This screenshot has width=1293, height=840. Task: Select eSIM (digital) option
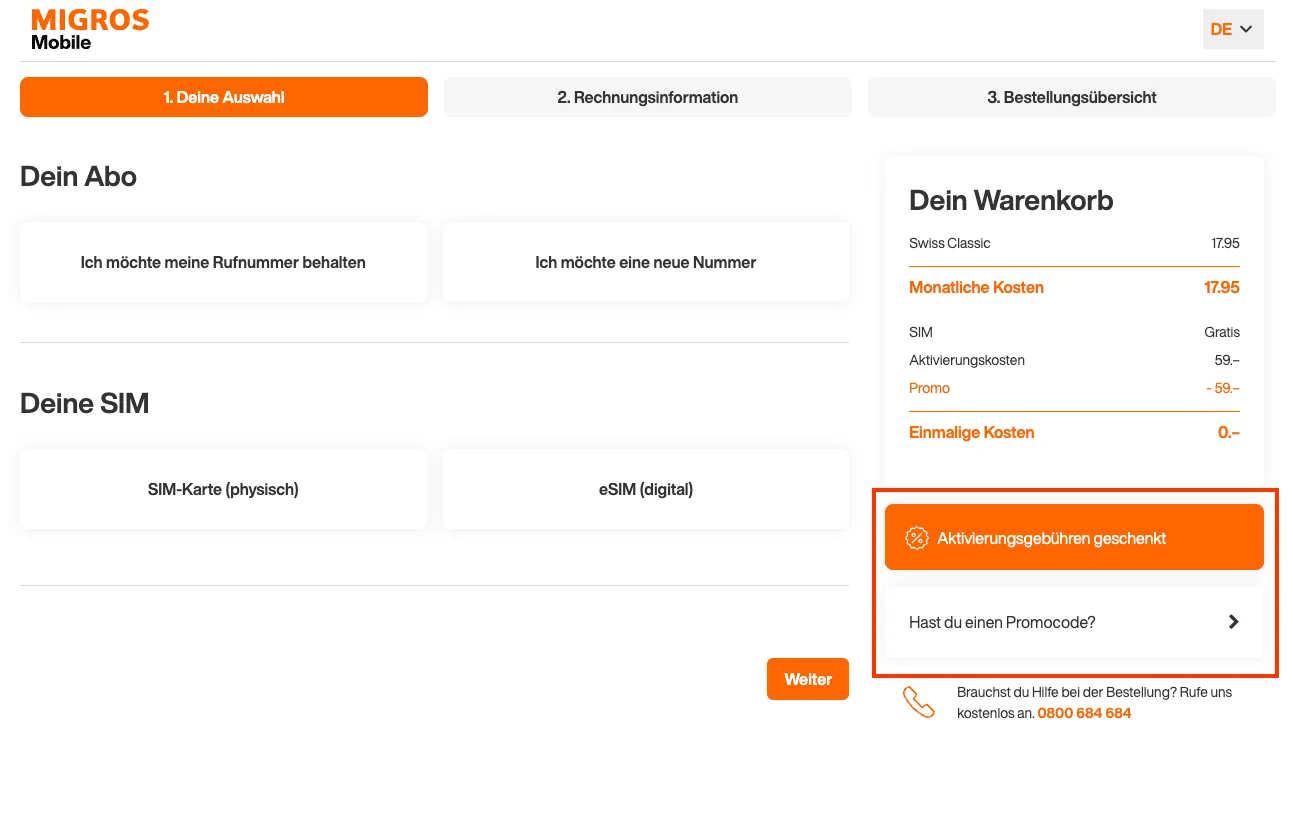[x=646, y=489]
